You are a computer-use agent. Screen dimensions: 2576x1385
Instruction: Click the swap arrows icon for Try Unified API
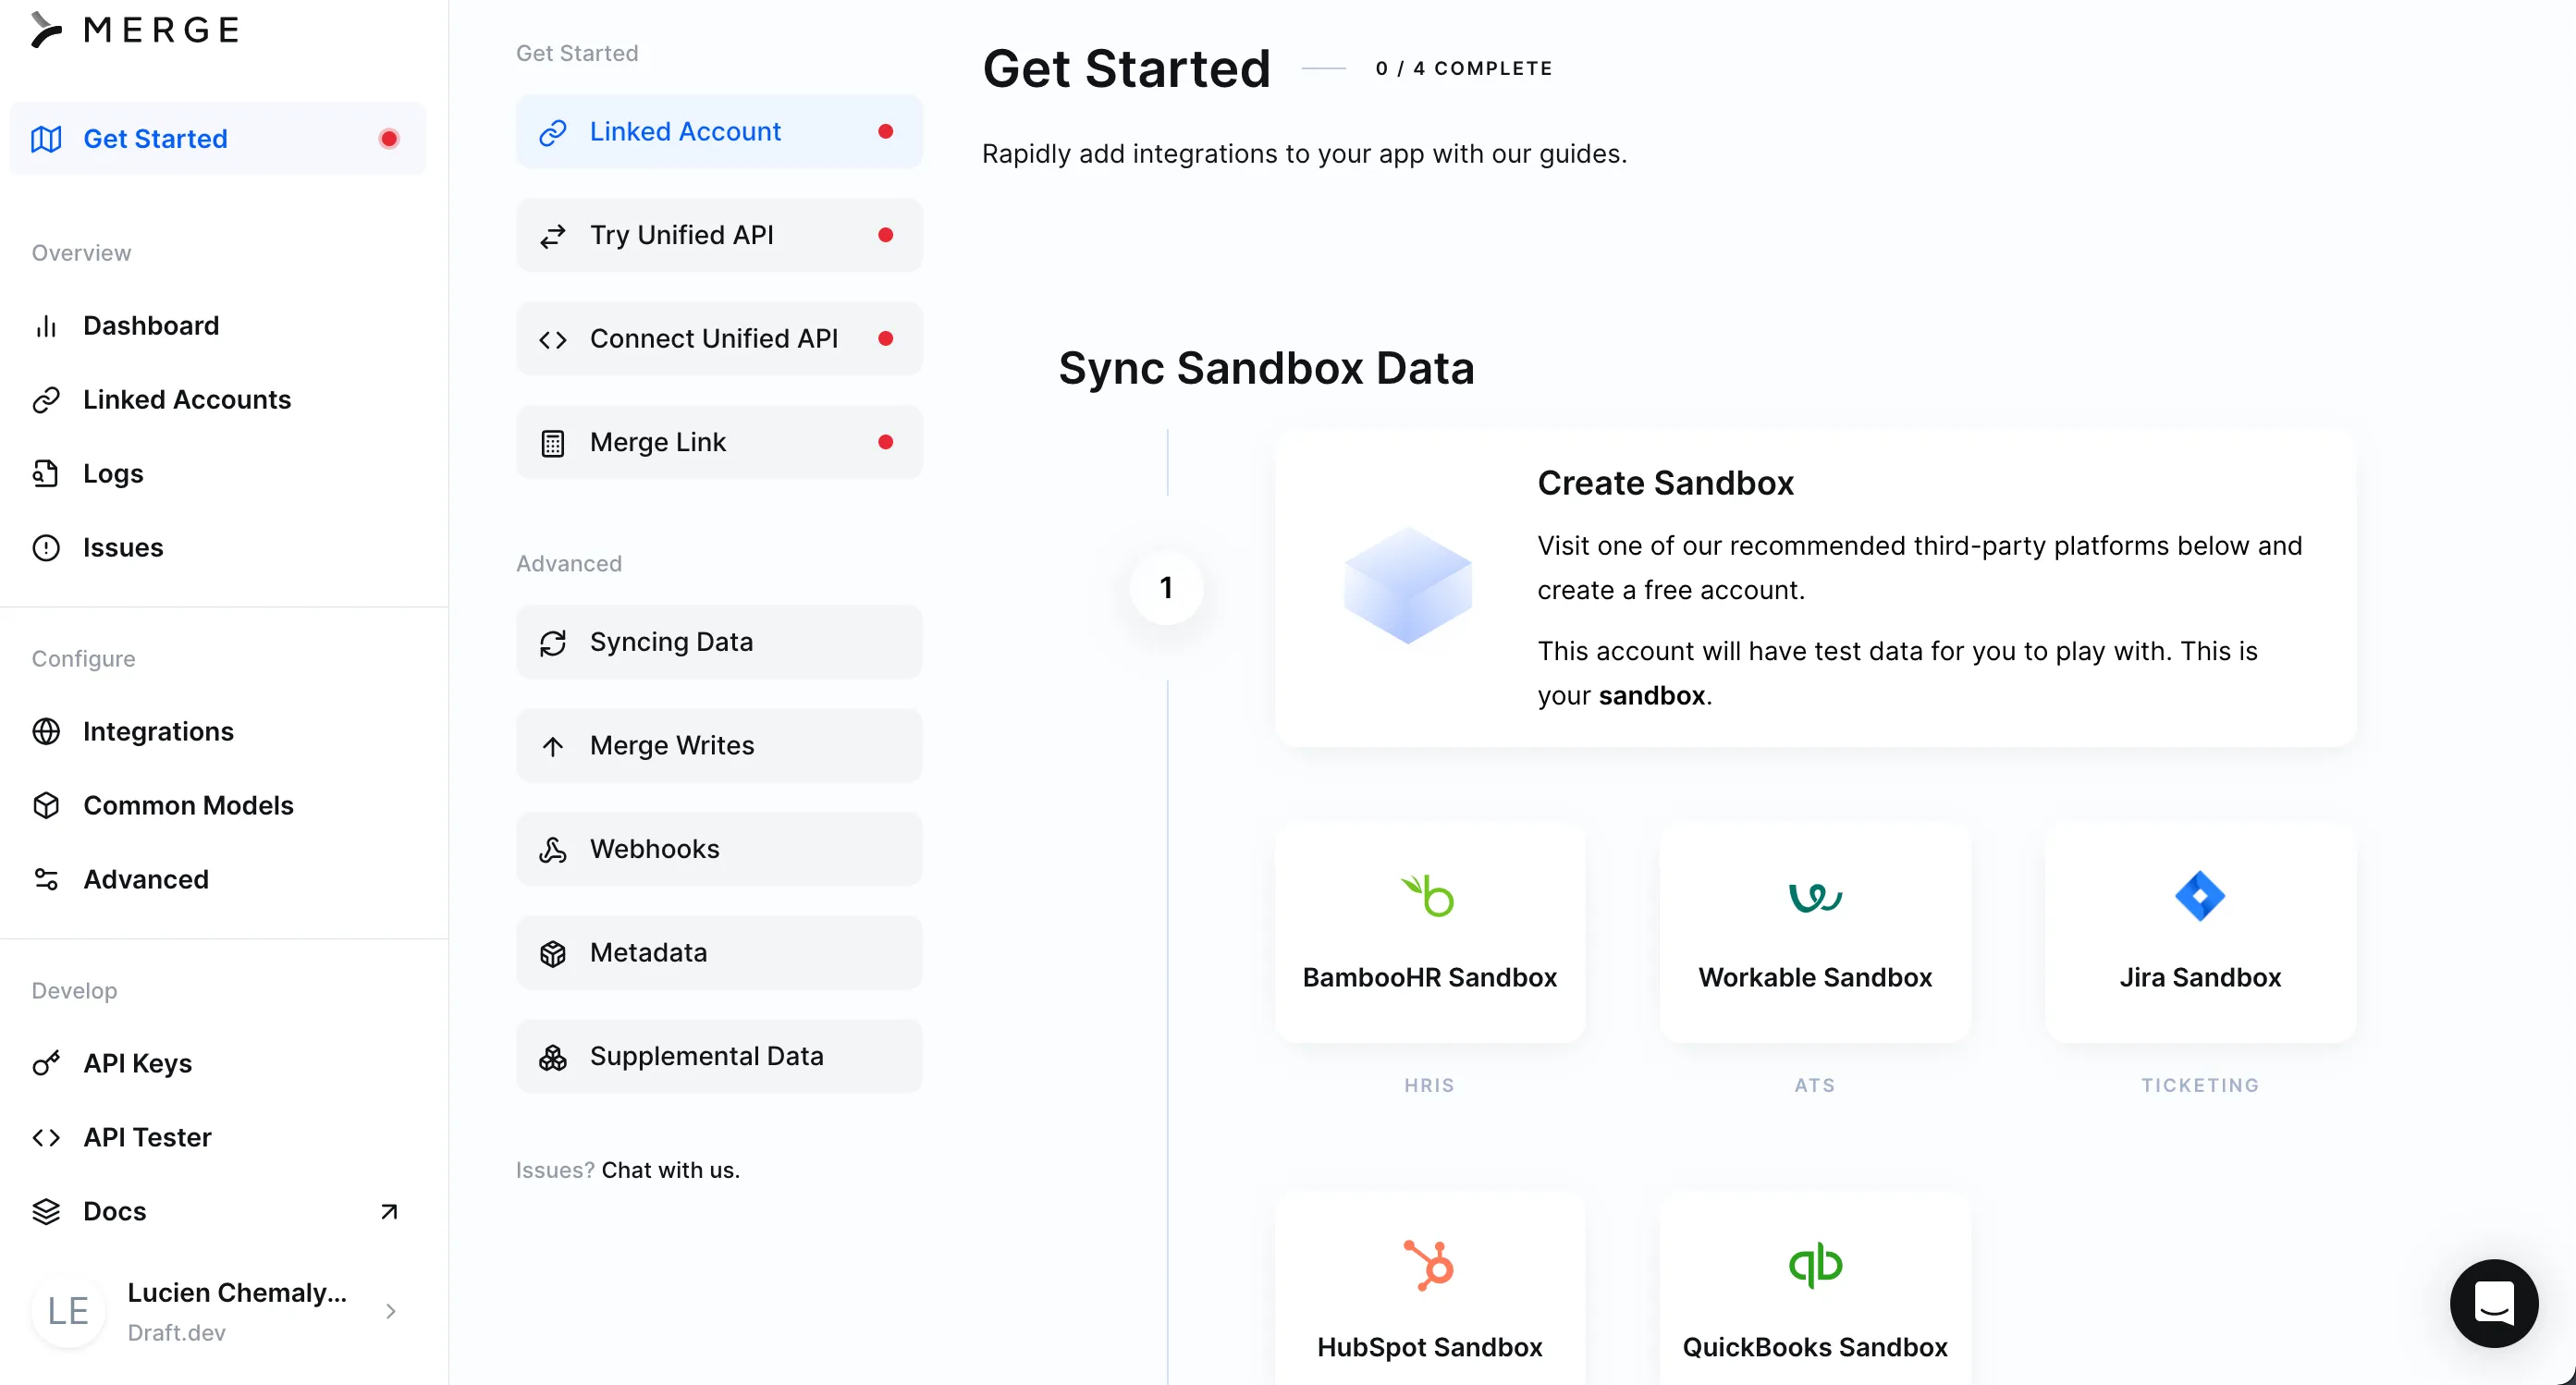pyautogui.click(x=553, y=236)
